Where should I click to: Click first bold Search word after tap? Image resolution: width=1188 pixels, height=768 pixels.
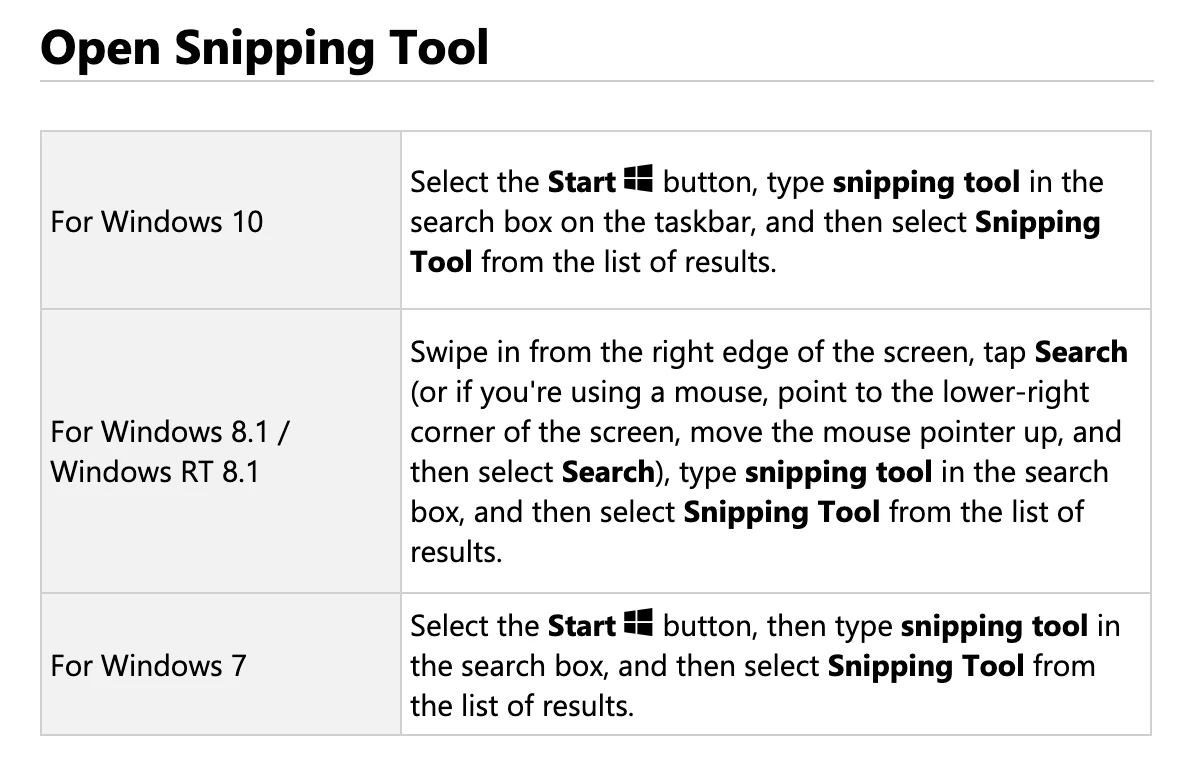coord(1081,352)
